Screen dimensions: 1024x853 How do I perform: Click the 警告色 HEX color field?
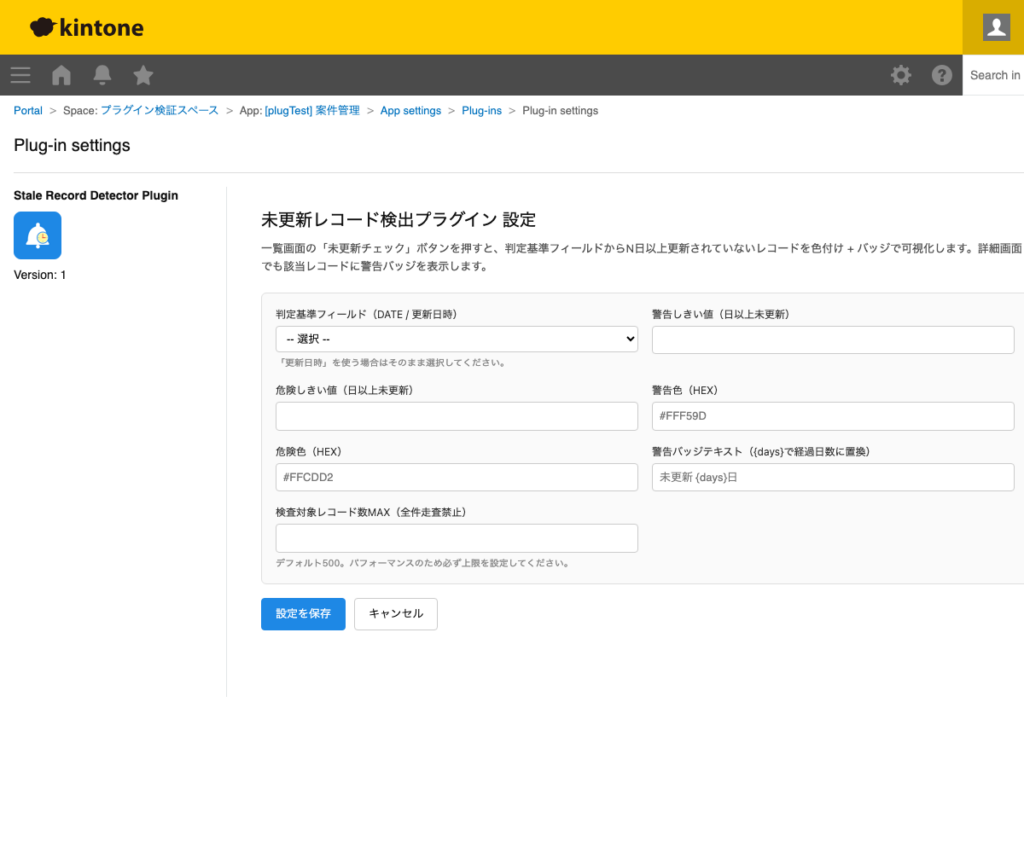[833, 416]
